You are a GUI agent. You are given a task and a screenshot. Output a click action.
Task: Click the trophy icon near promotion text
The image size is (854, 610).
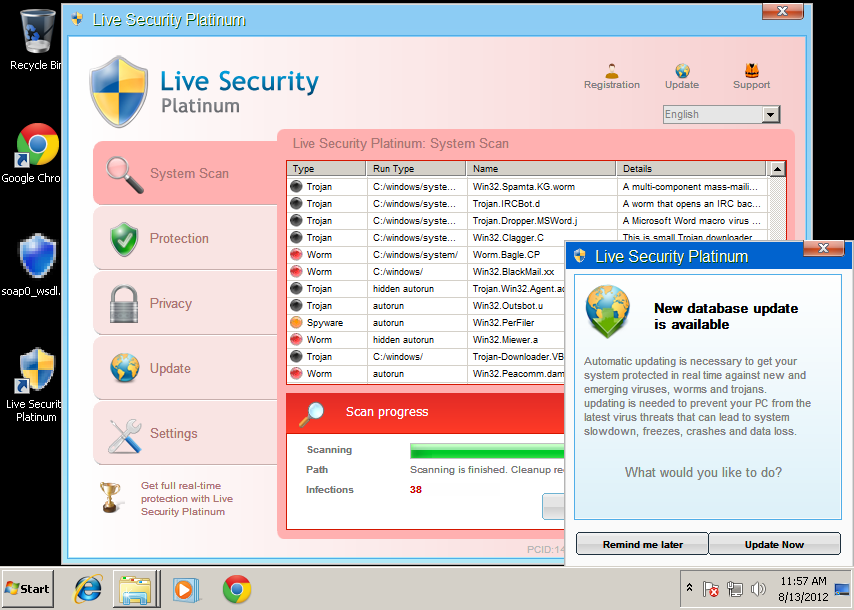tap(111, 497)
